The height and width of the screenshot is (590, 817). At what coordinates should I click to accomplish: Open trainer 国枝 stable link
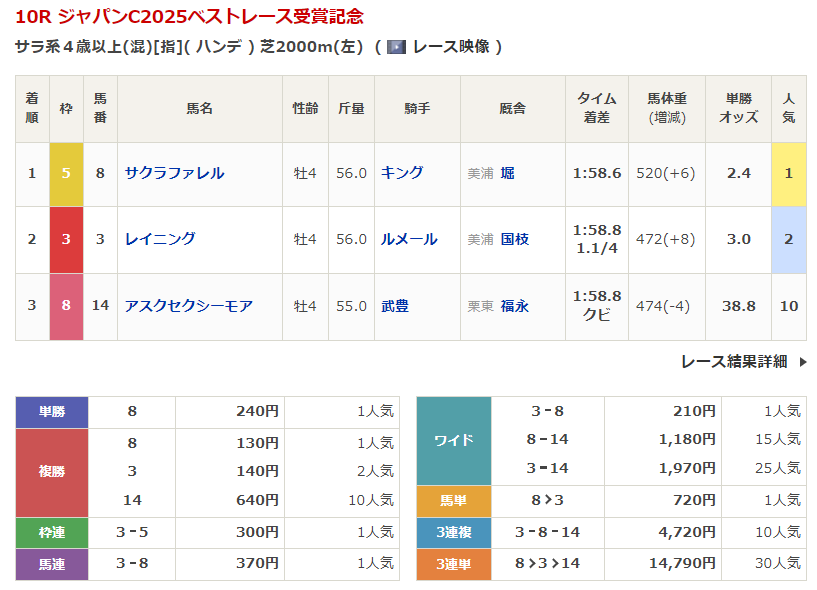(515, 239)
